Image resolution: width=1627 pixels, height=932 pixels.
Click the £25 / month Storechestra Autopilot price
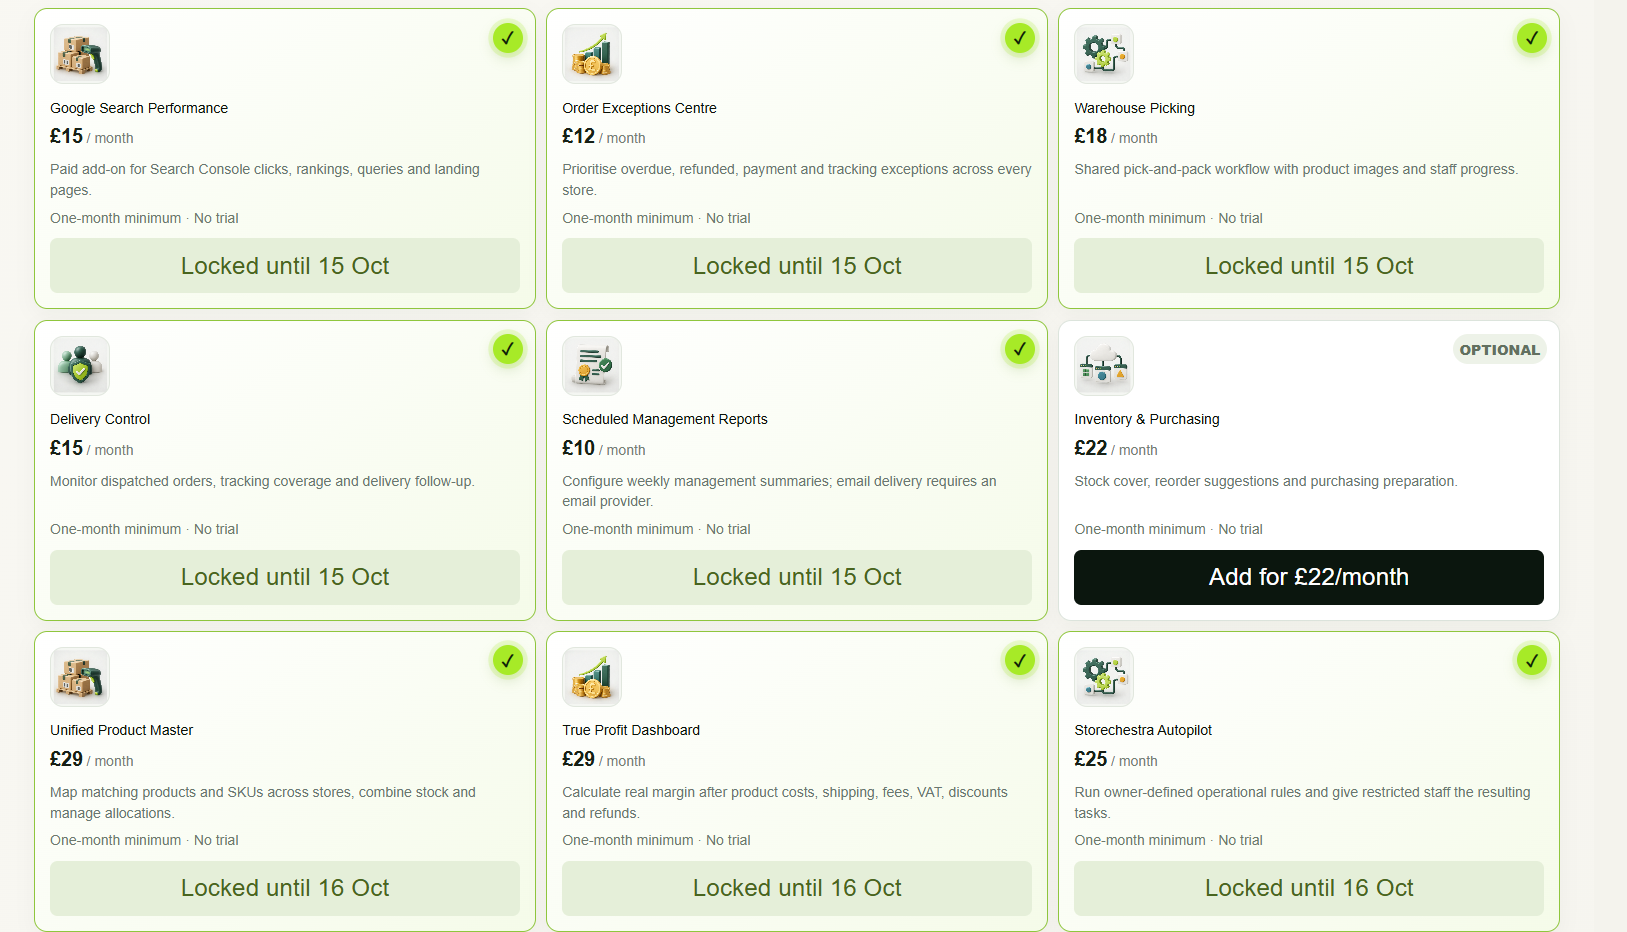pos(1116,760)
